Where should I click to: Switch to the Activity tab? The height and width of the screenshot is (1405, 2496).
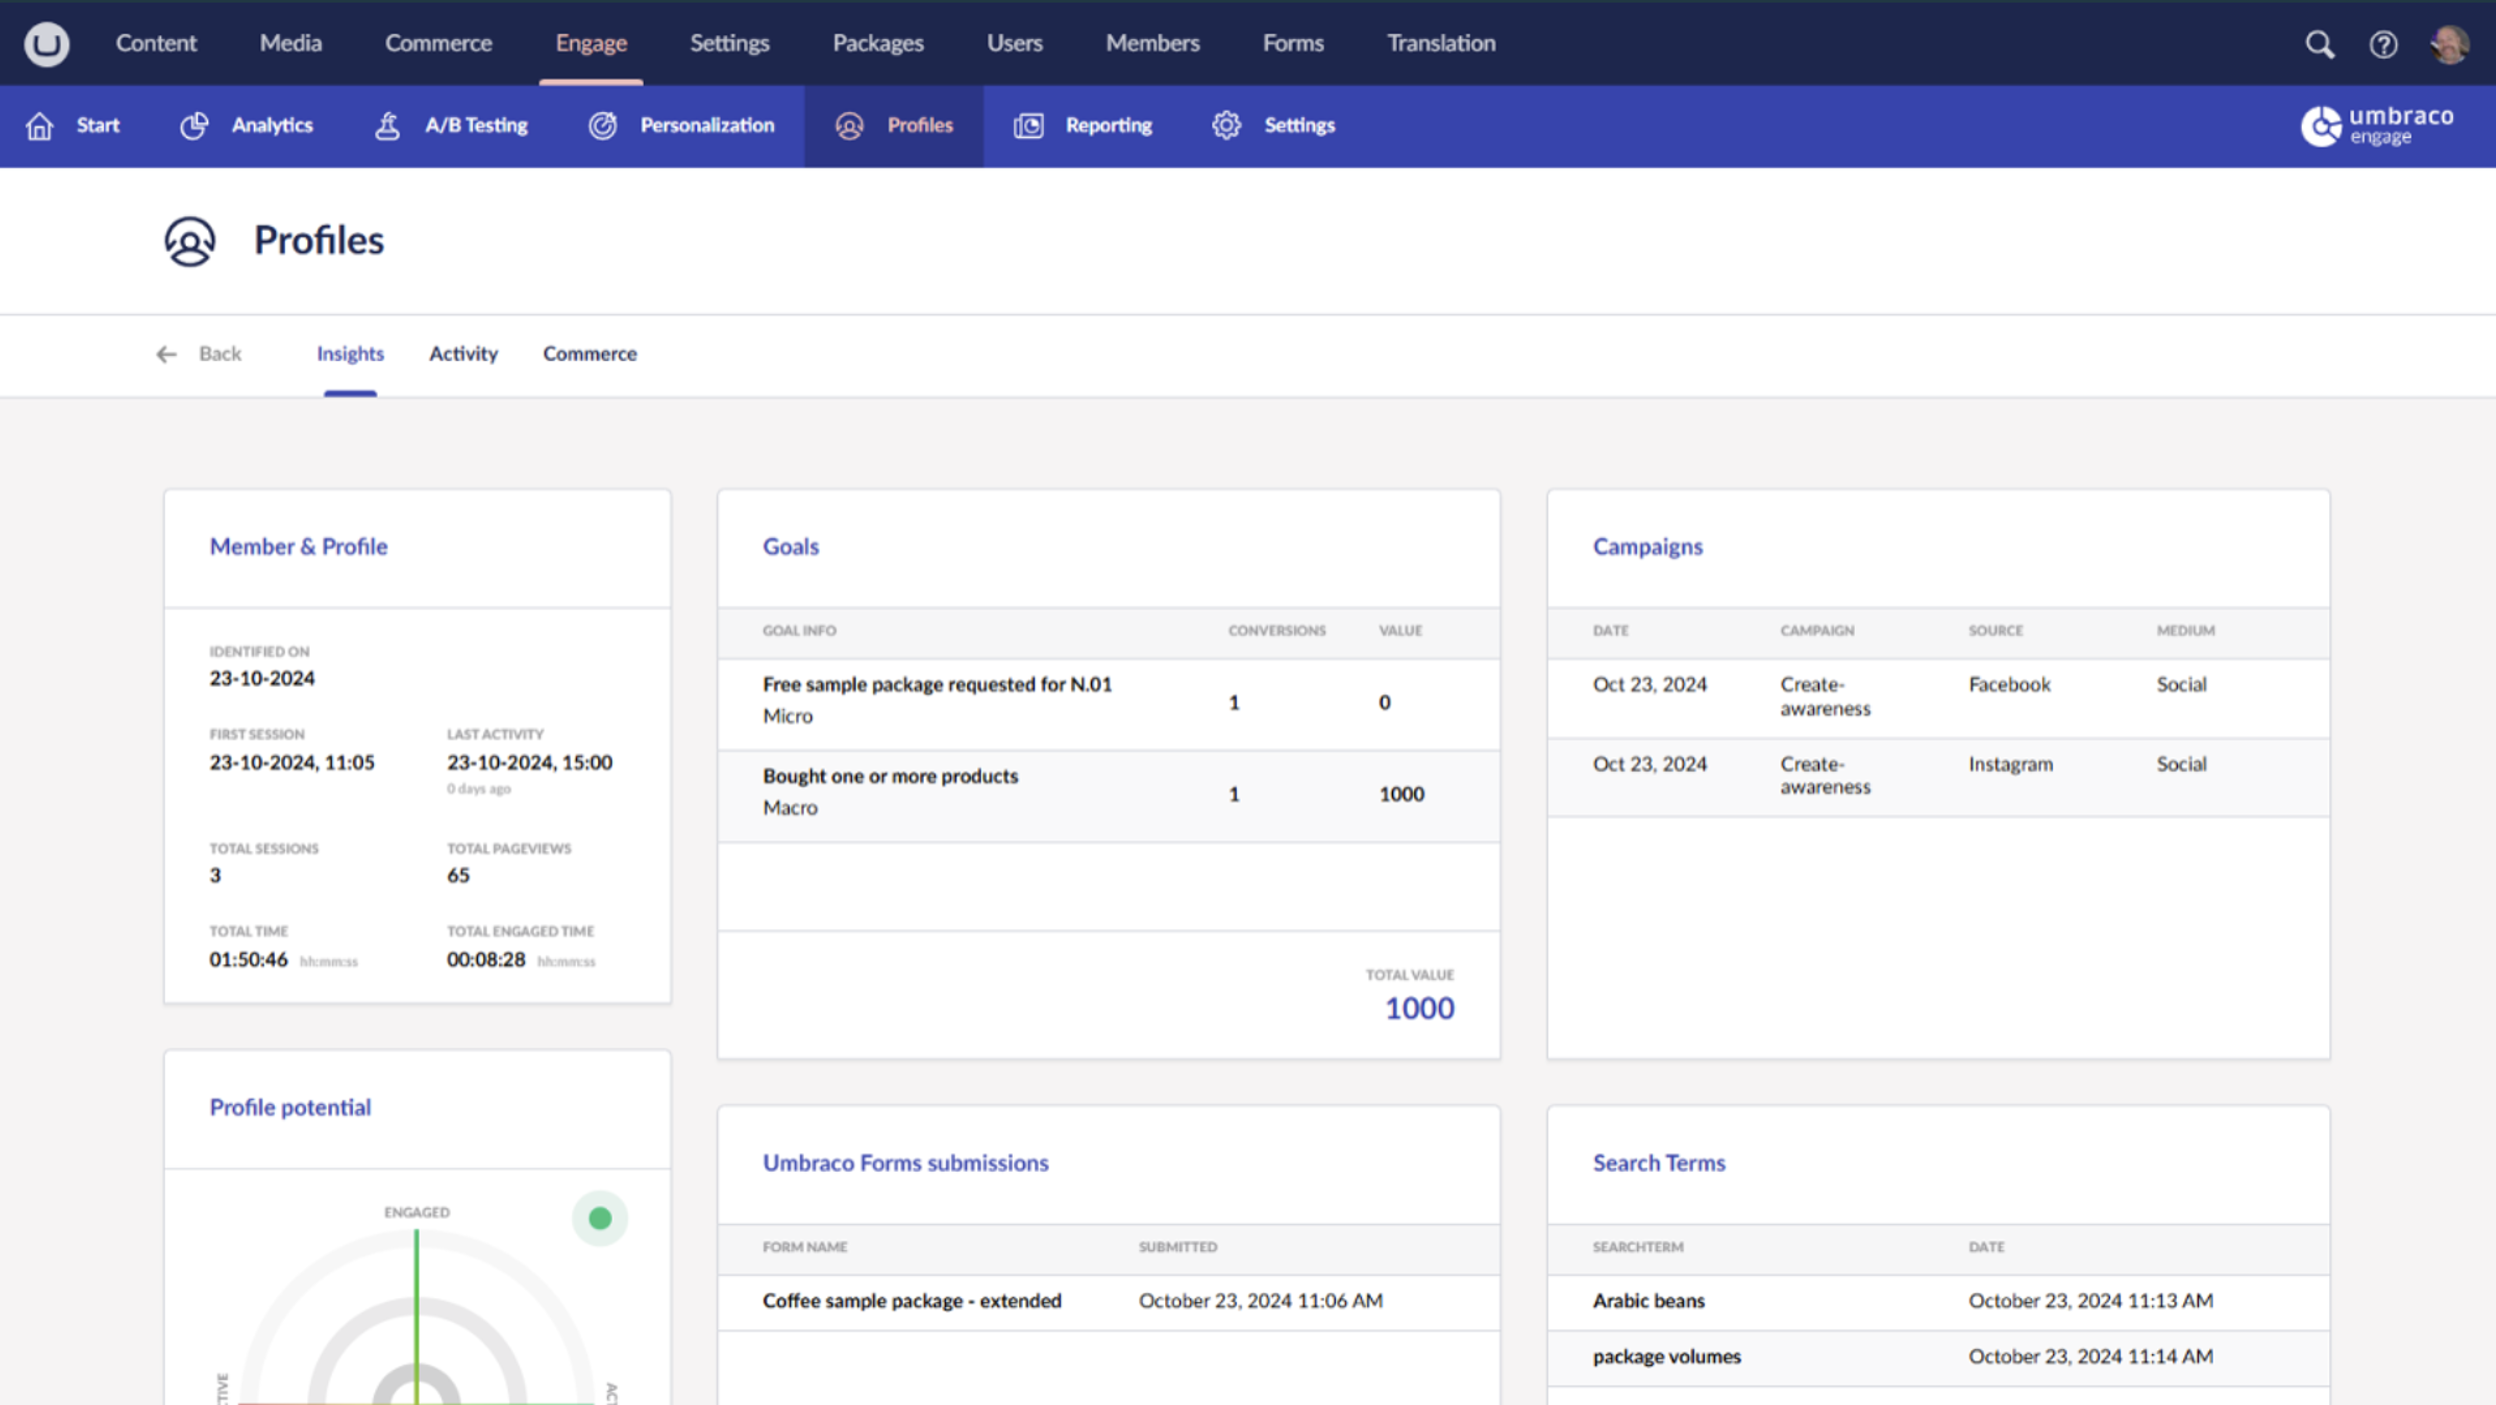(463, 354)
